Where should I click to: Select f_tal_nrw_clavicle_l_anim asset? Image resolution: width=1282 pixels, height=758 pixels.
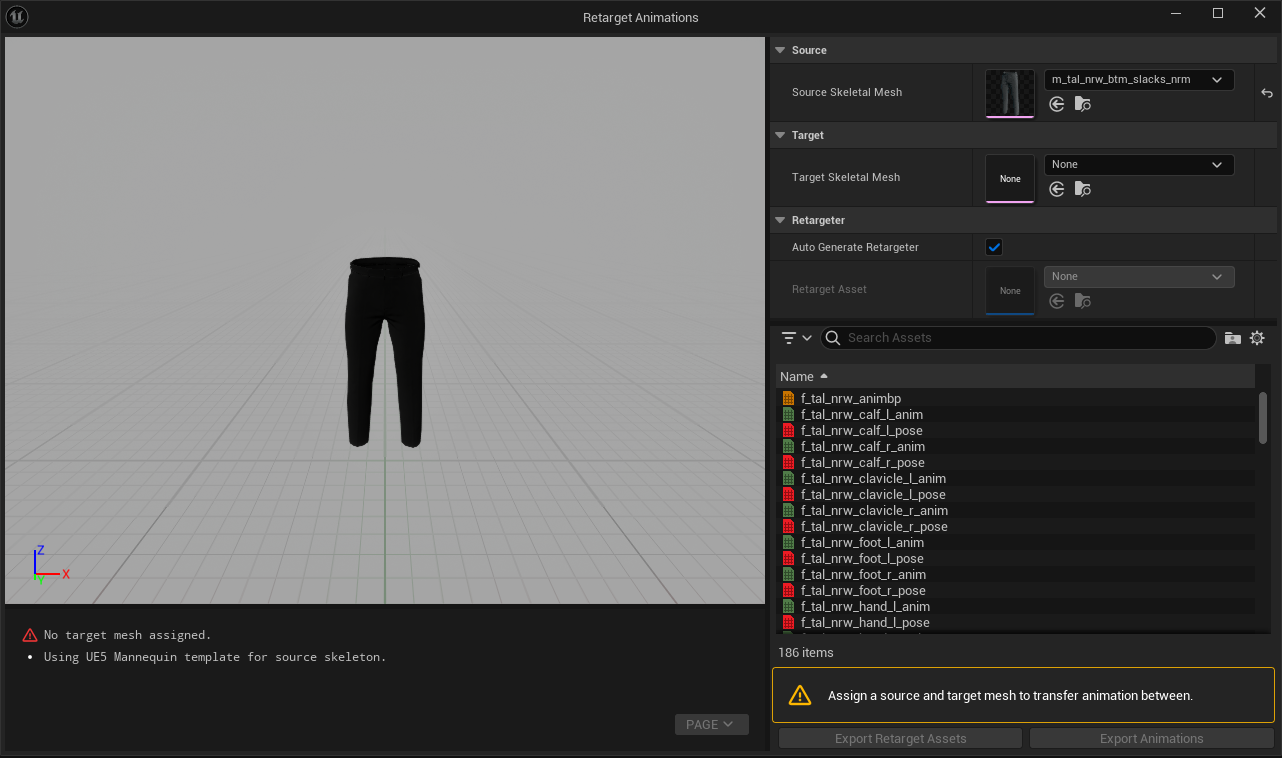click(1015, 479)
